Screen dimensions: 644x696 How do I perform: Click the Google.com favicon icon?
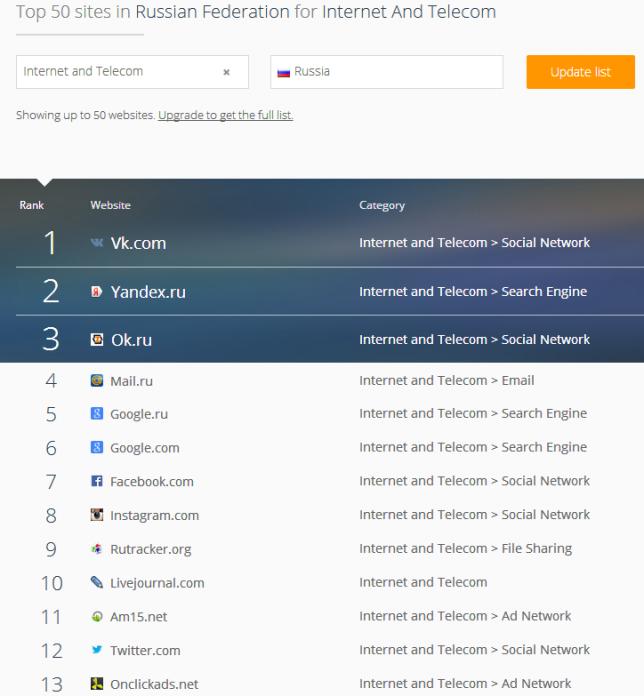click(x=97, y=447)
